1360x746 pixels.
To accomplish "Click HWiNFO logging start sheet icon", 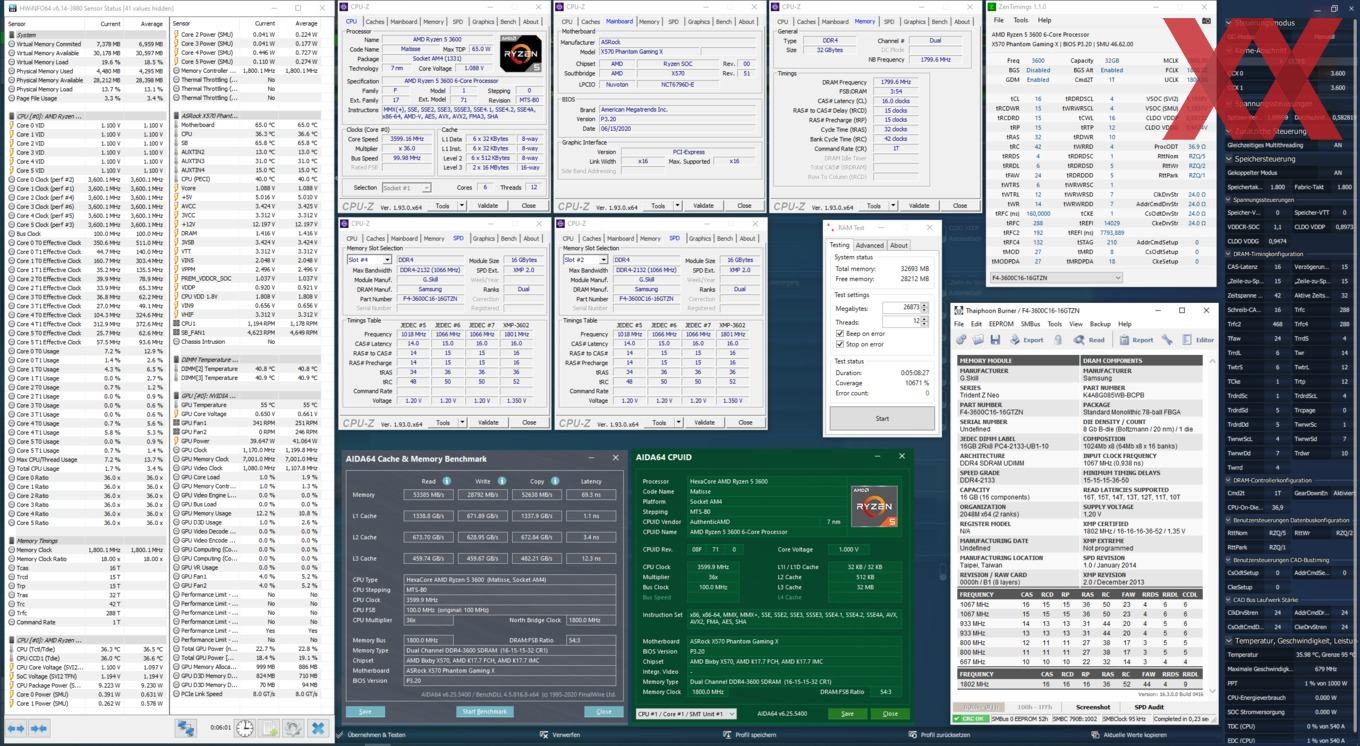I will coord(269,728).
